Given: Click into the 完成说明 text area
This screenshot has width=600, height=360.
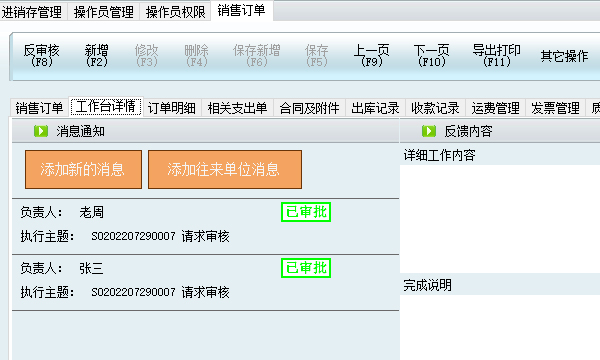Looking at the screenshot, I should coord(500,327).
